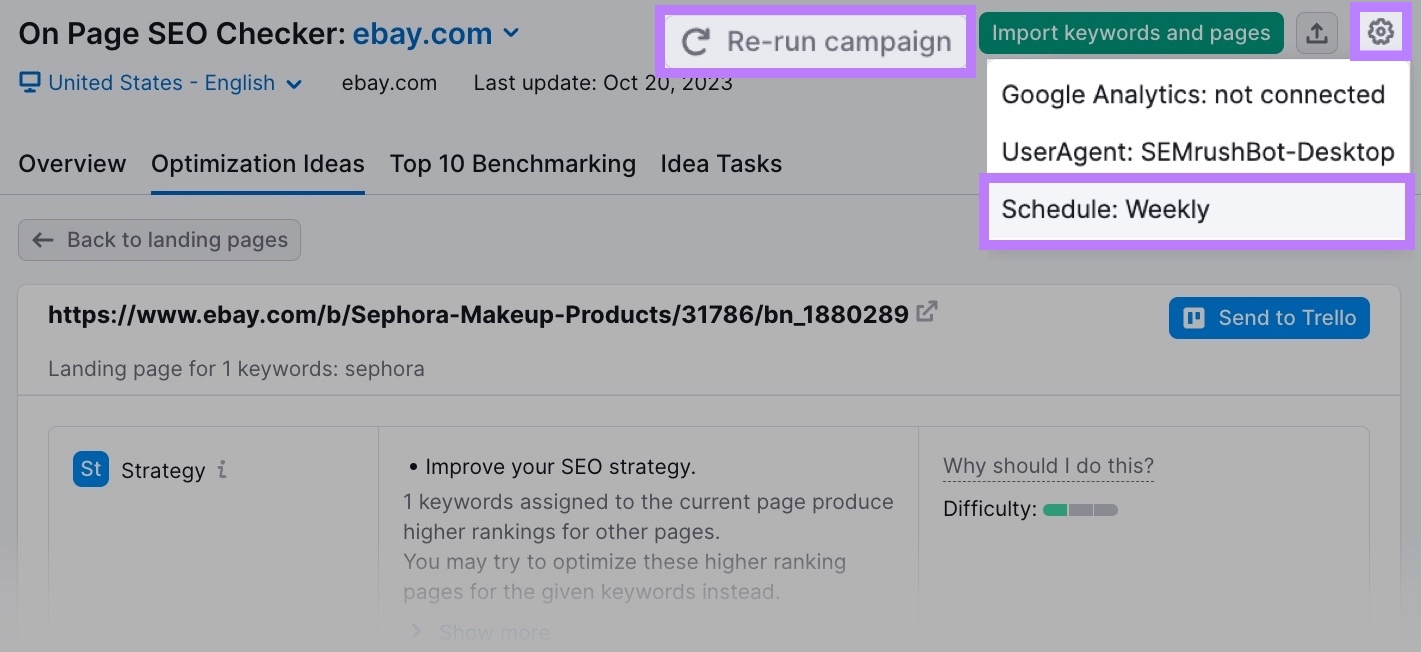The height and width of the screenshot is (652, 1421).
Task: Select Schedule: Weekly in the menu
Action: click(1105, 210)
